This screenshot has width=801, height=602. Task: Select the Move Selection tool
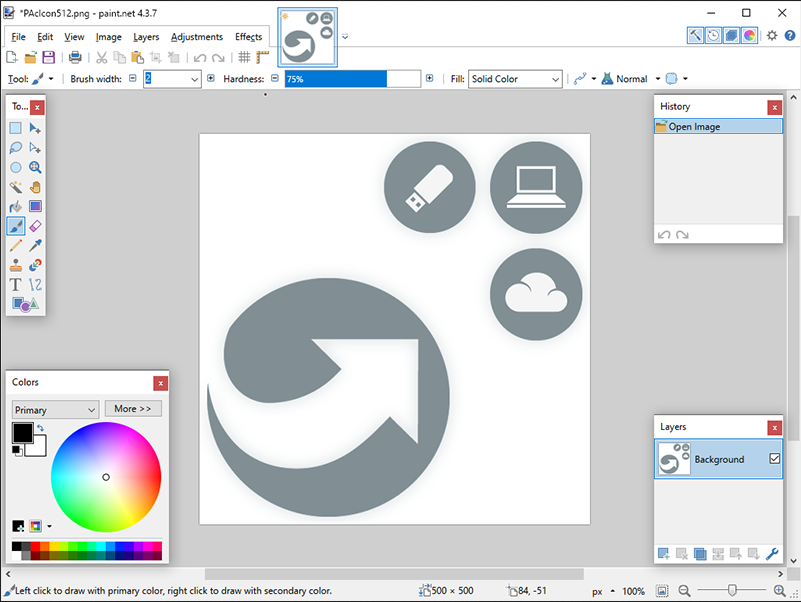(35, 148)
